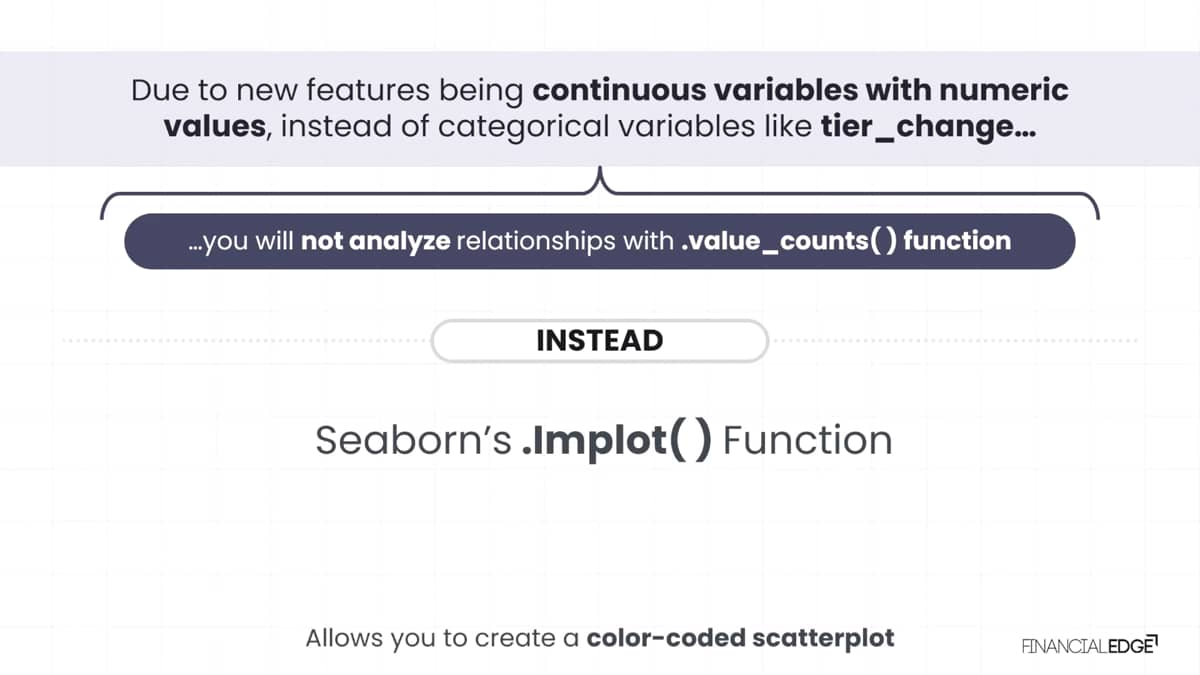Viewport: 1200px width, 675px height.
Task: Click 'Due to new features being' text
Action: 328,91
